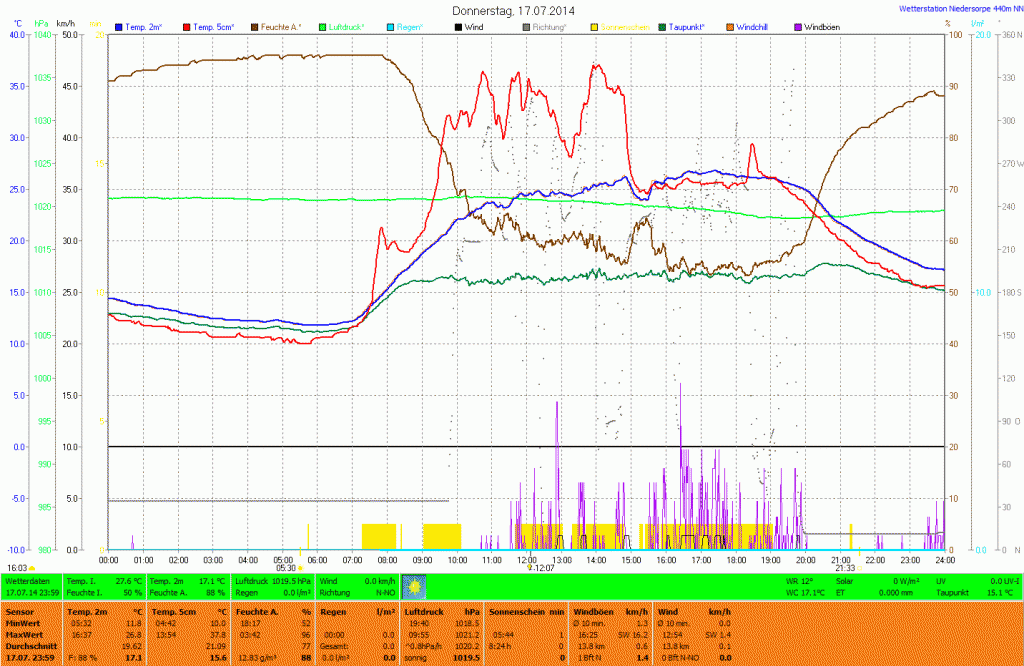This screenshot has width=1024, height=666.
Task: Click the 05:30 sunrise marker
Action: point(287,568)
